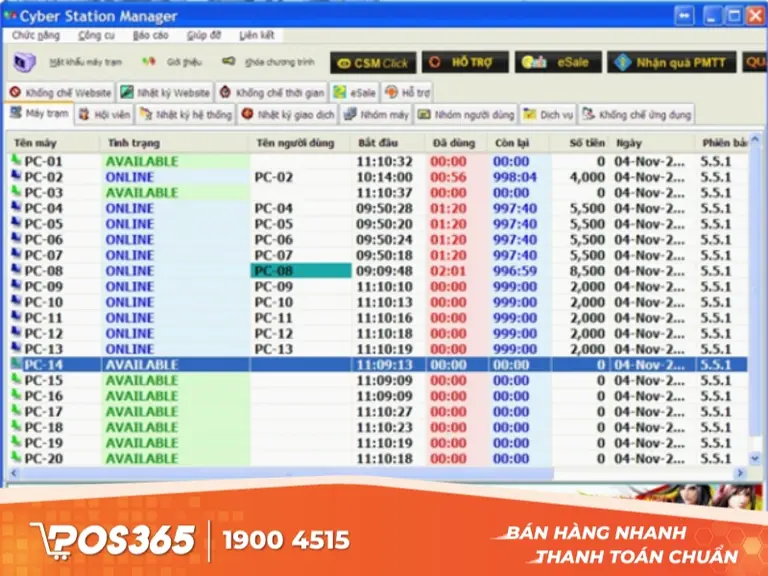This screenshot has height=576, width=768.
Task: Click the Nhận quà PMTT button
Action: coord(672,62)
